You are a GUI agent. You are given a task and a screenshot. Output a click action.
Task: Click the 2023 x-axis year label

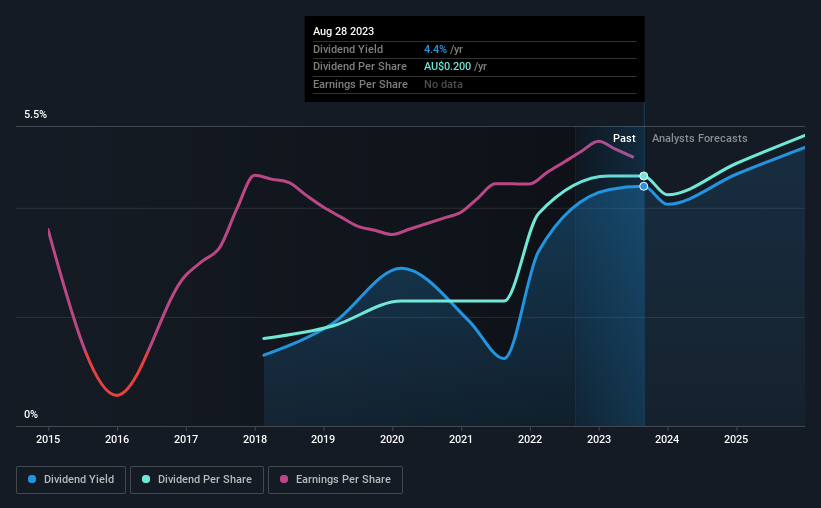coord(599,439)
